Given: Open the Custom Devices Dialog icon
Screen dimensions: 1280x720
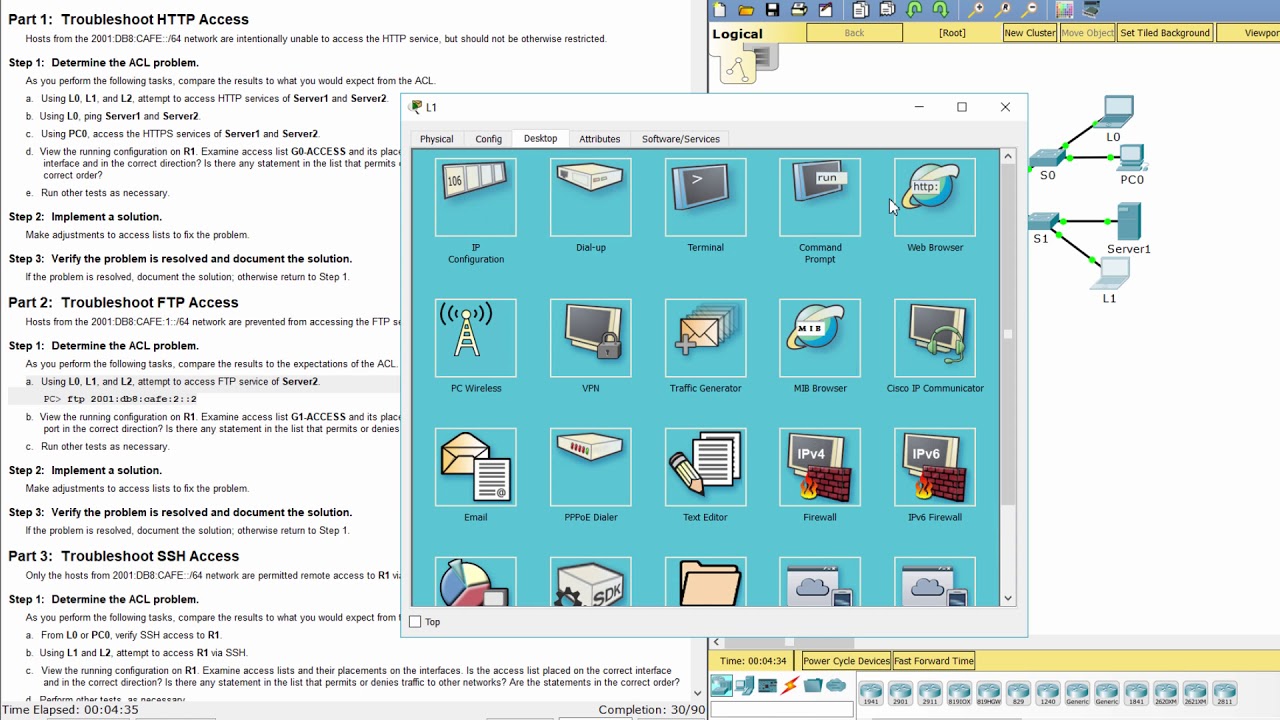Looking at the screenshot, I should 1091,10.
